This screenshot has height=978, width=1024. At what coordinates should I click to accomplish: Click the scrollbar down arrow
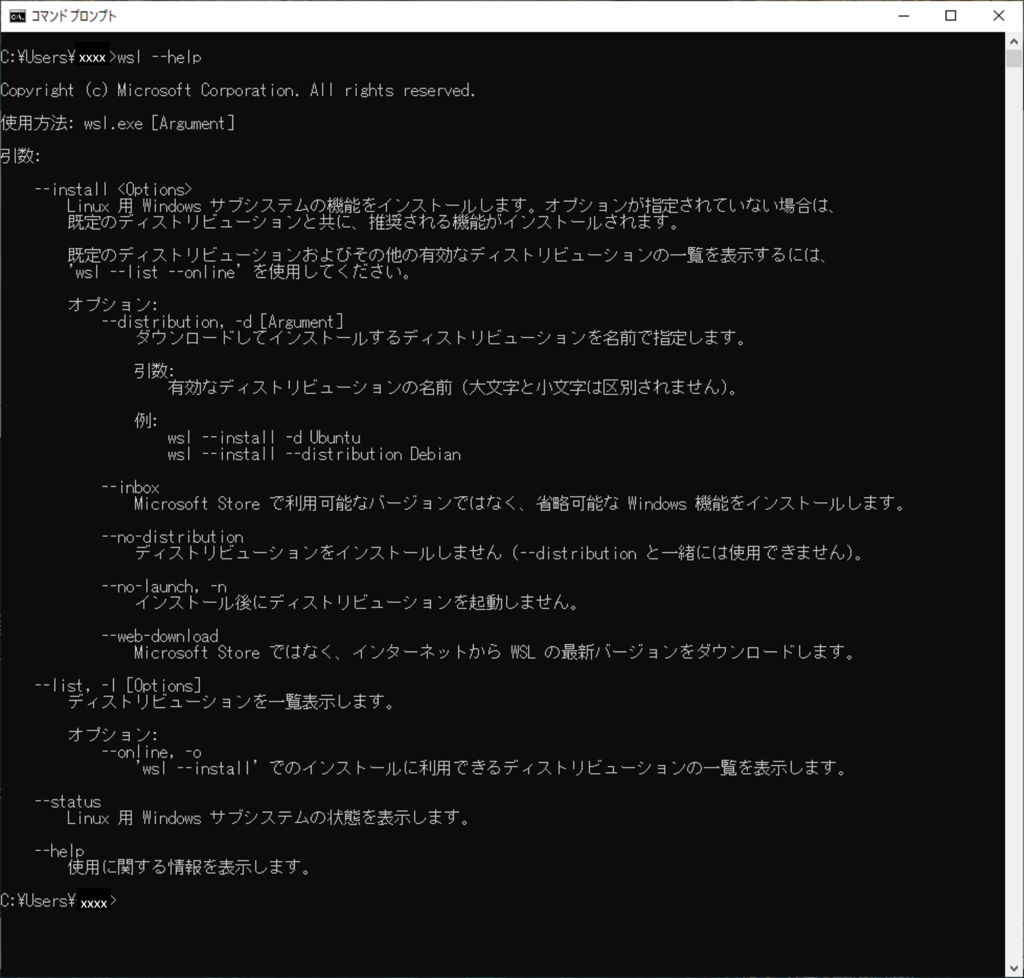pyautogui.click(x=1014, y=967)
